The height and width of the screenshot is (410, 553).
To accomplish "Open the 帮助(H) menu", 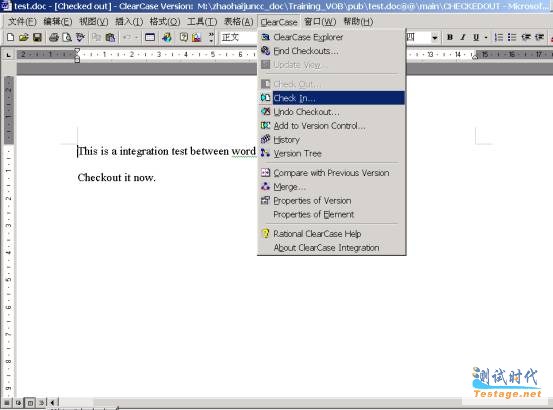I will click(358, 22).
